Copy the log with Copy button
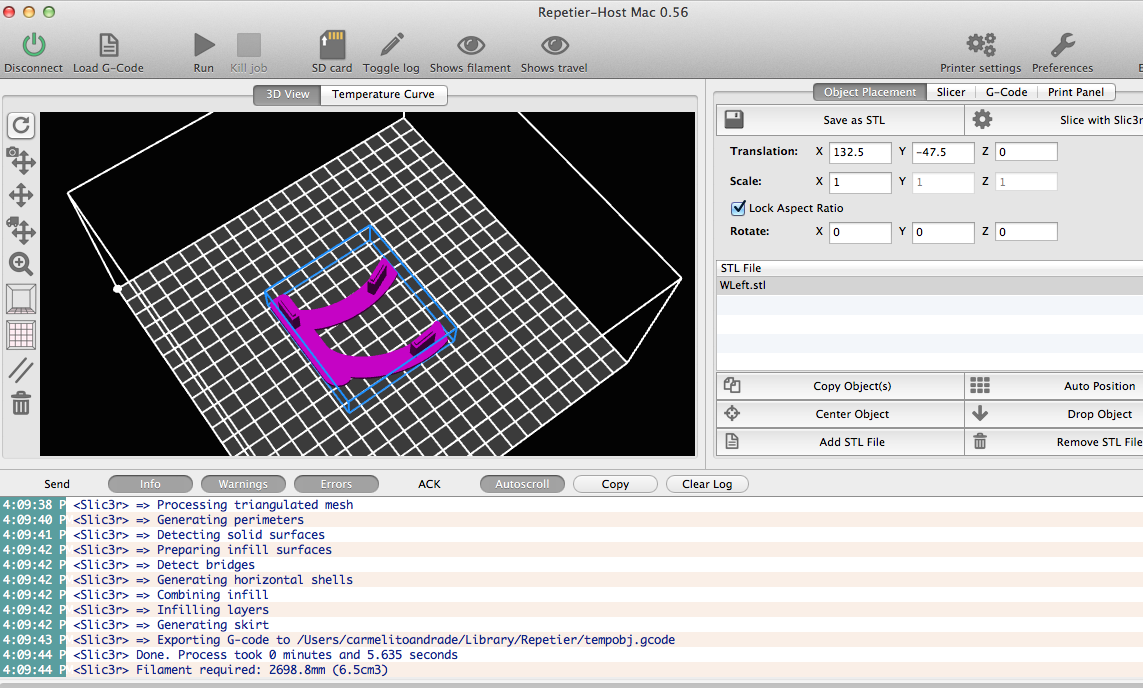This screenshot has height=688, width=1143. click(x=615, y=484)
